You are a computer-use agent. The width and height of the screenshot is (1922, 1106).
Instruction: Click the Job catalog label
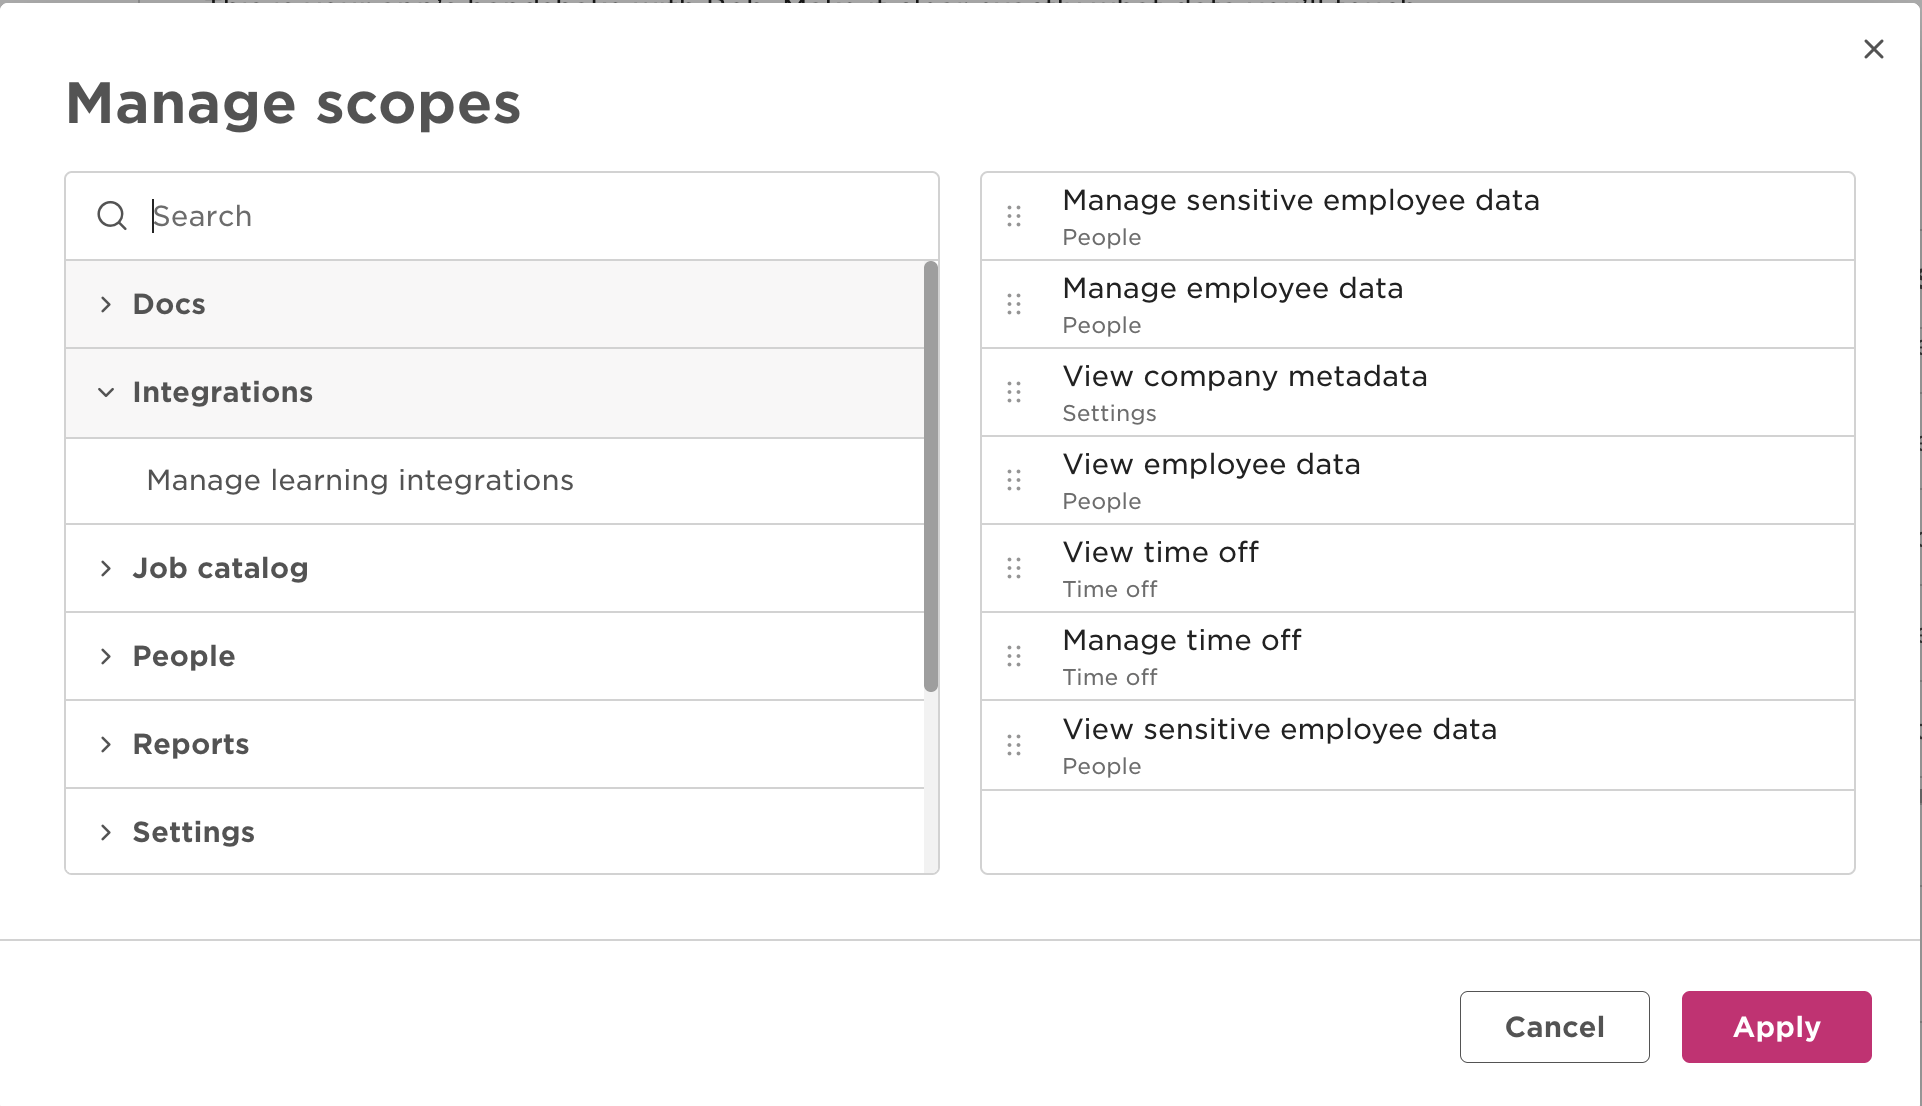(221, 568)
